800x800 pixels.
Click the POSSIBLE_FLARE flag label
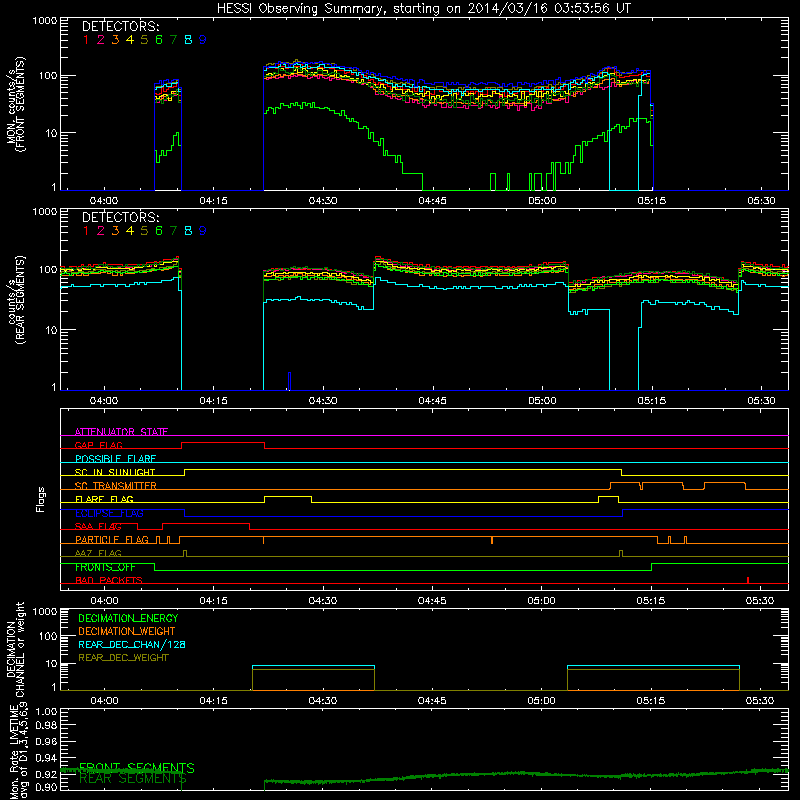pyautogui.click(x=115, y=459)
